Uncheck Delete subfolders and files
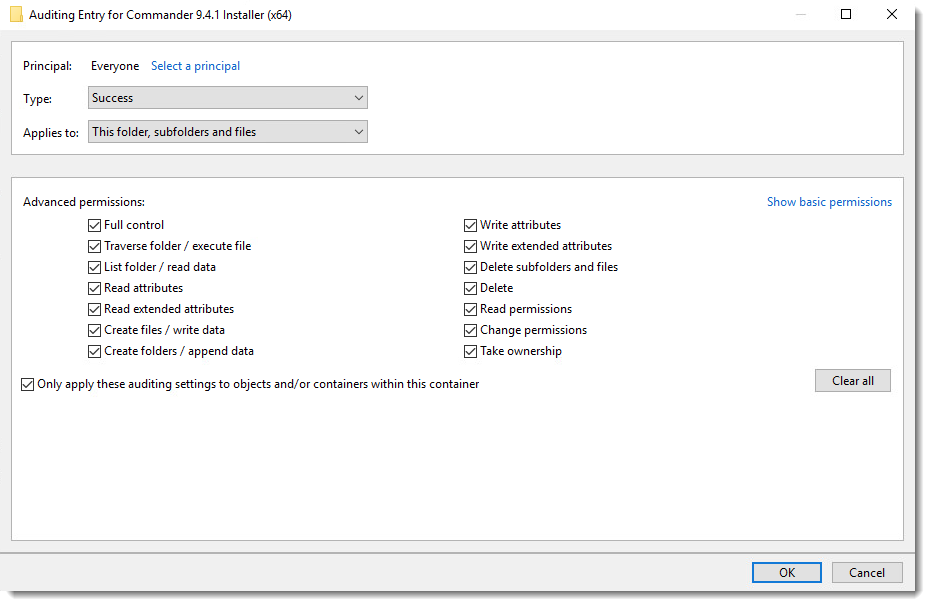Image resolution: width=930 pixels, height=606 pixels. click(x=470, y=266)
